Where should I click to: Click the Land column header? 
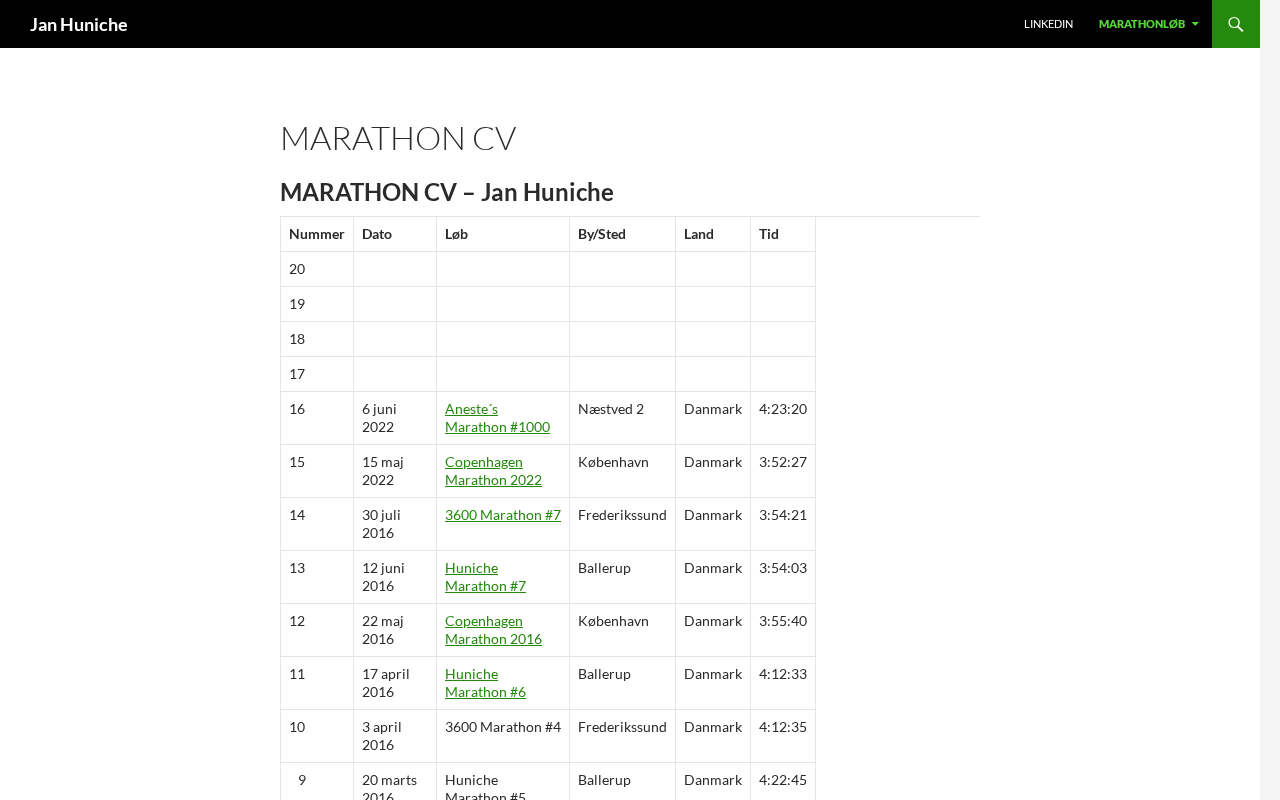(x=699, y=234)
